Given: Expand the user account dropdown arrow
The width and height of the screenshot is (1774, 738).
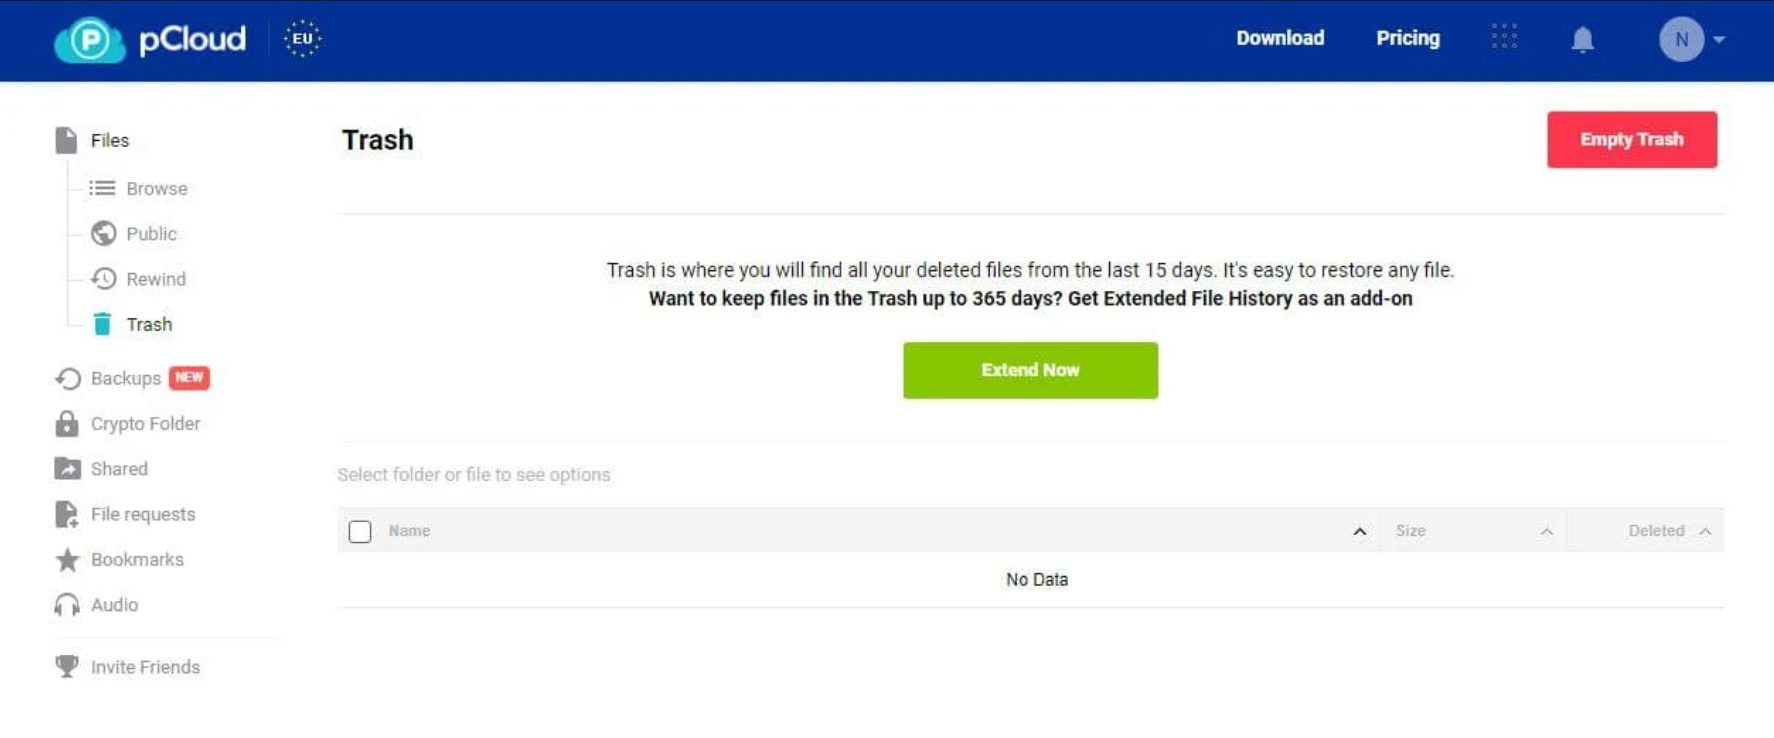Looking at the screenshot, I should pyautogui.click(x=1719, y=40).
